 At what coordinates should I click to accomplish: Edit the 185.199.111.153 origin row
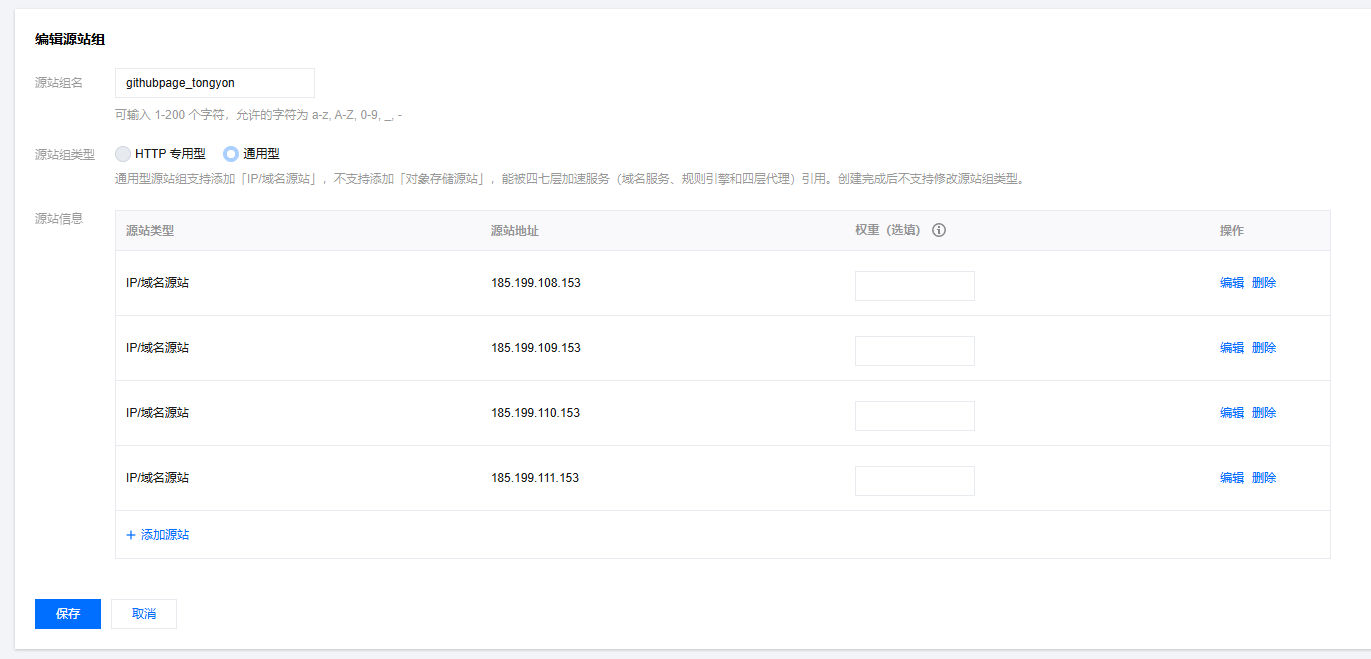[x=1232, y=478]
